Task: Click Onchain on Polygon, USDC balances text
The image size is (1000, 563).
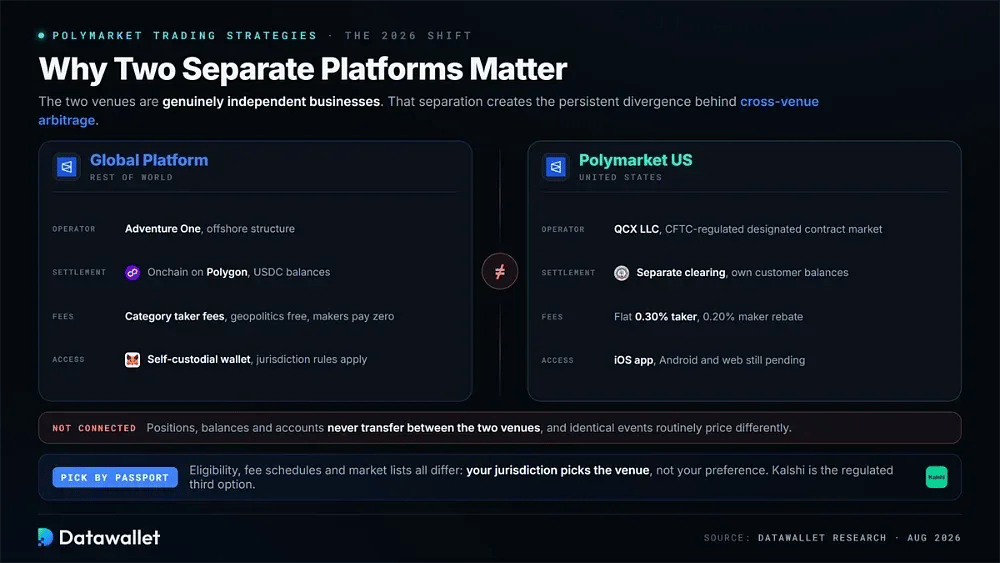Action: click(239, 272)
